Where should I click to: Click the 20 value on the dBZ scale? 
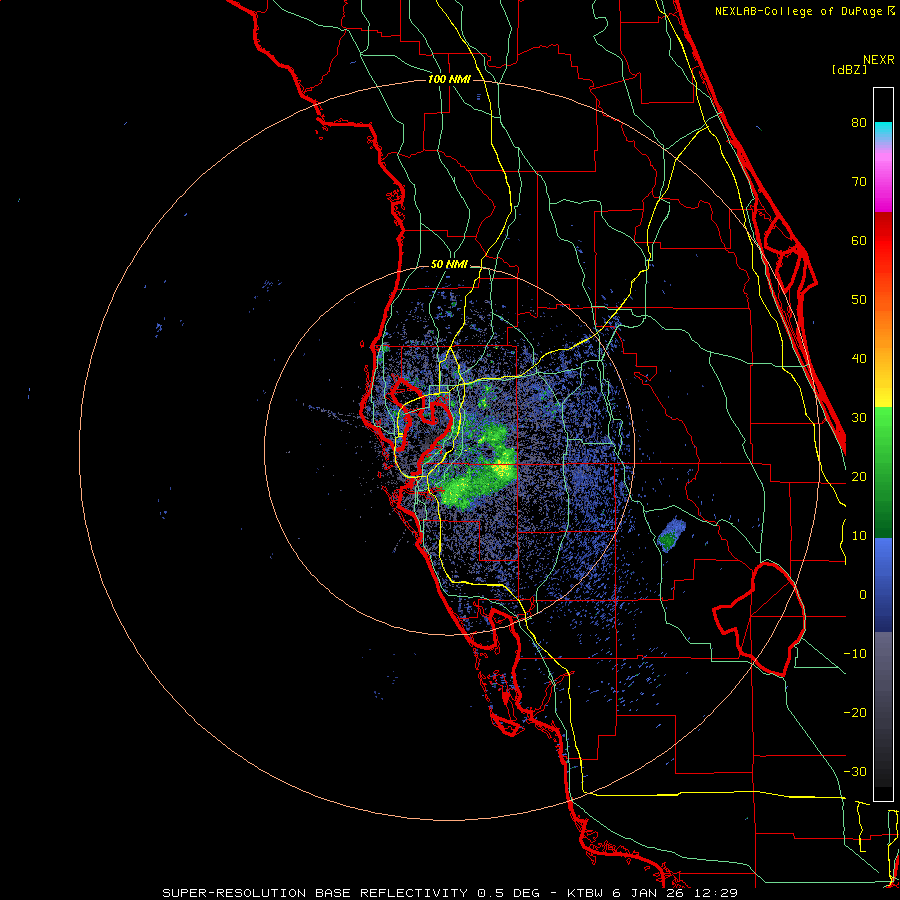(859, 477)
